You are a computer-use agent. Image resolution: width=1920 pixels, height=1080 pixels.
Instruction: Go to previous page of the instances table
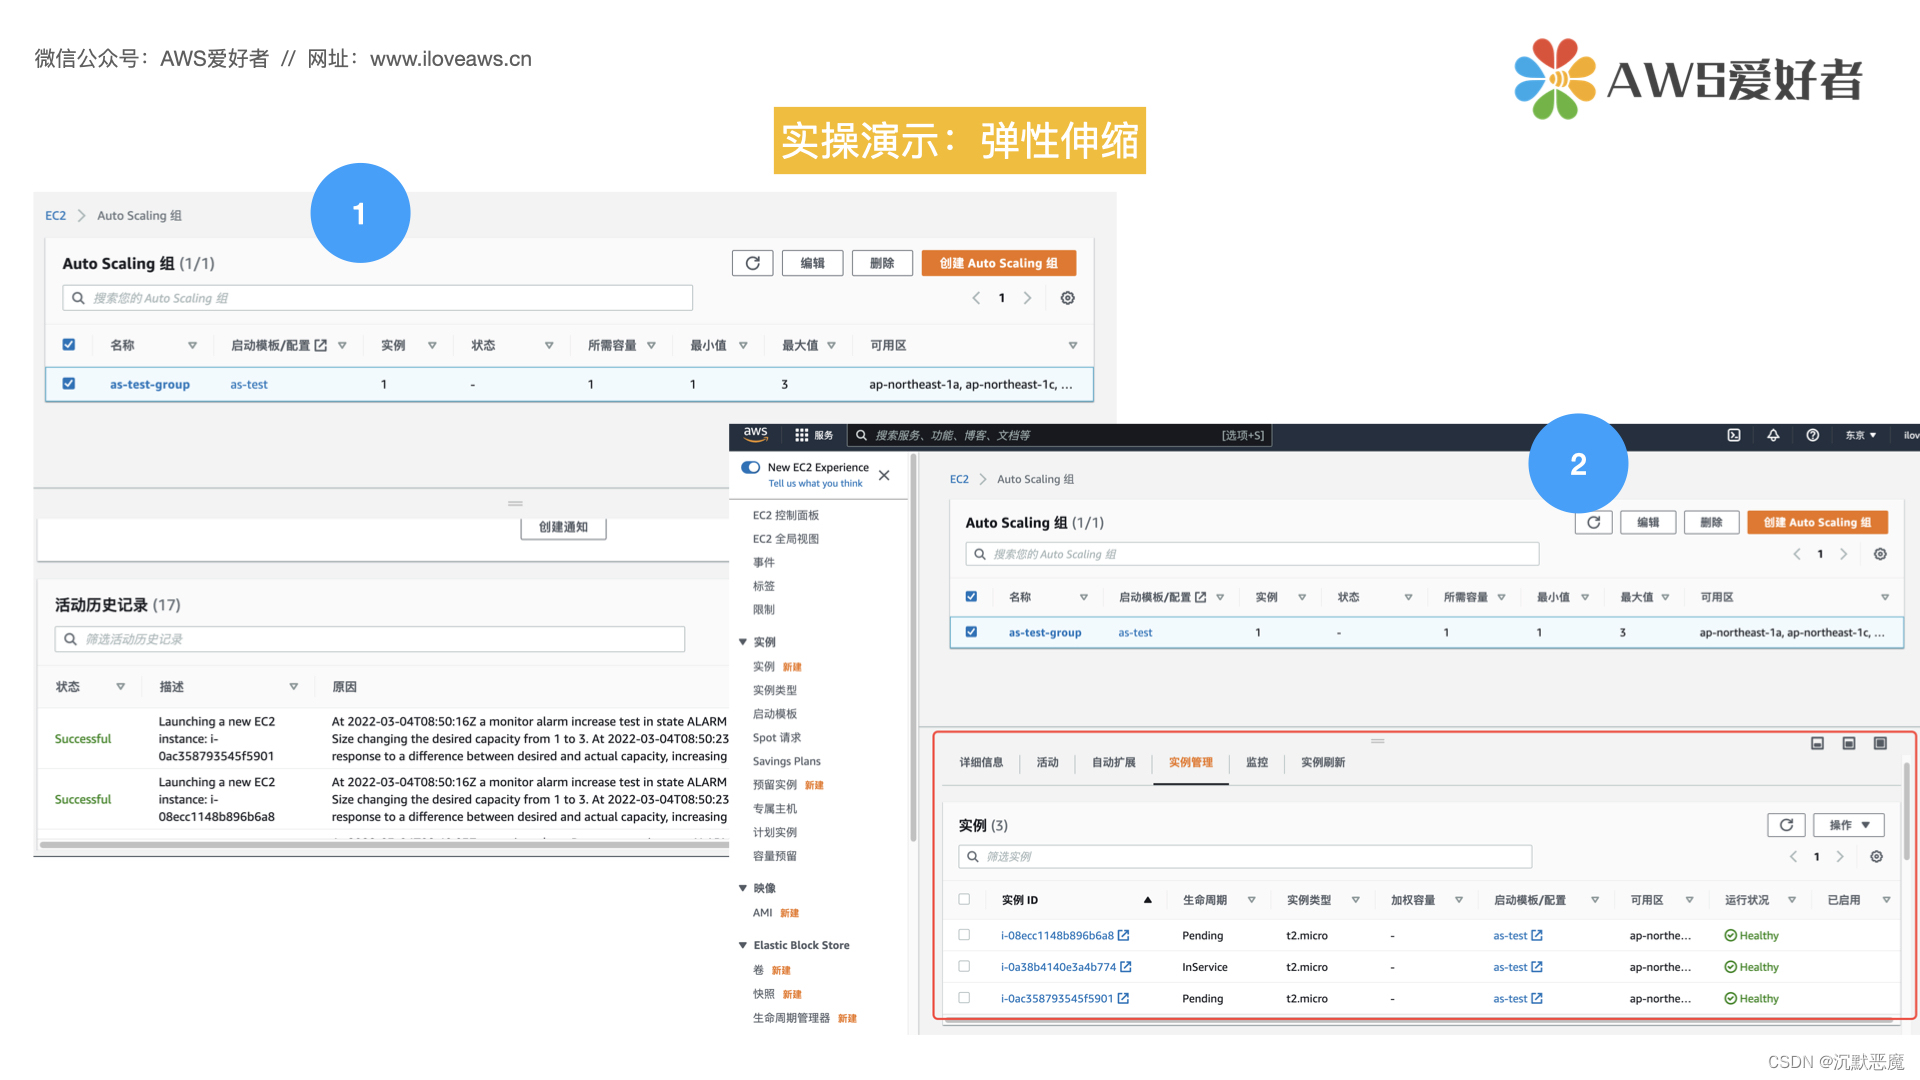[x=1793, y=857]
